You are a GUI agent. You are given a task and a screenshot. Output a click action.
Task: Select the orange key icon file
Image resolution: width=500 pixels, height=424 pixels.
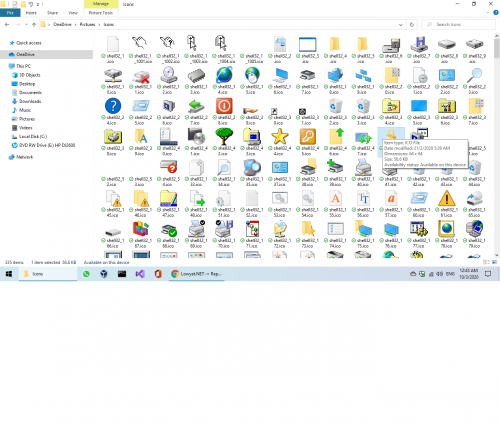point(307,142)
